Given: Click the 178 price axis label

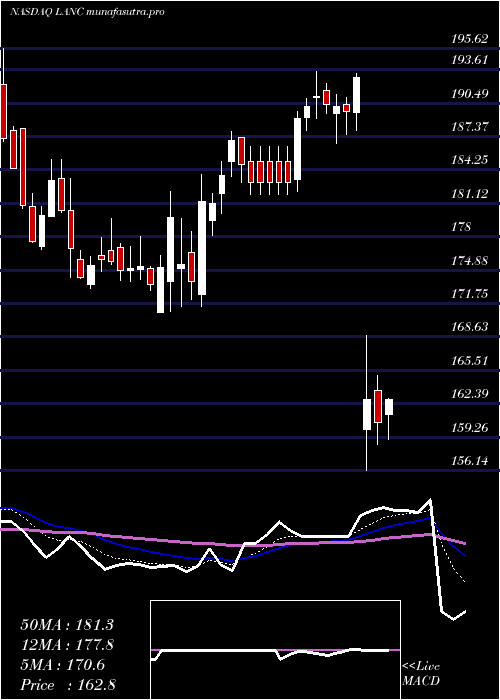Looking at the screenshot, I should tap(461, 227).
